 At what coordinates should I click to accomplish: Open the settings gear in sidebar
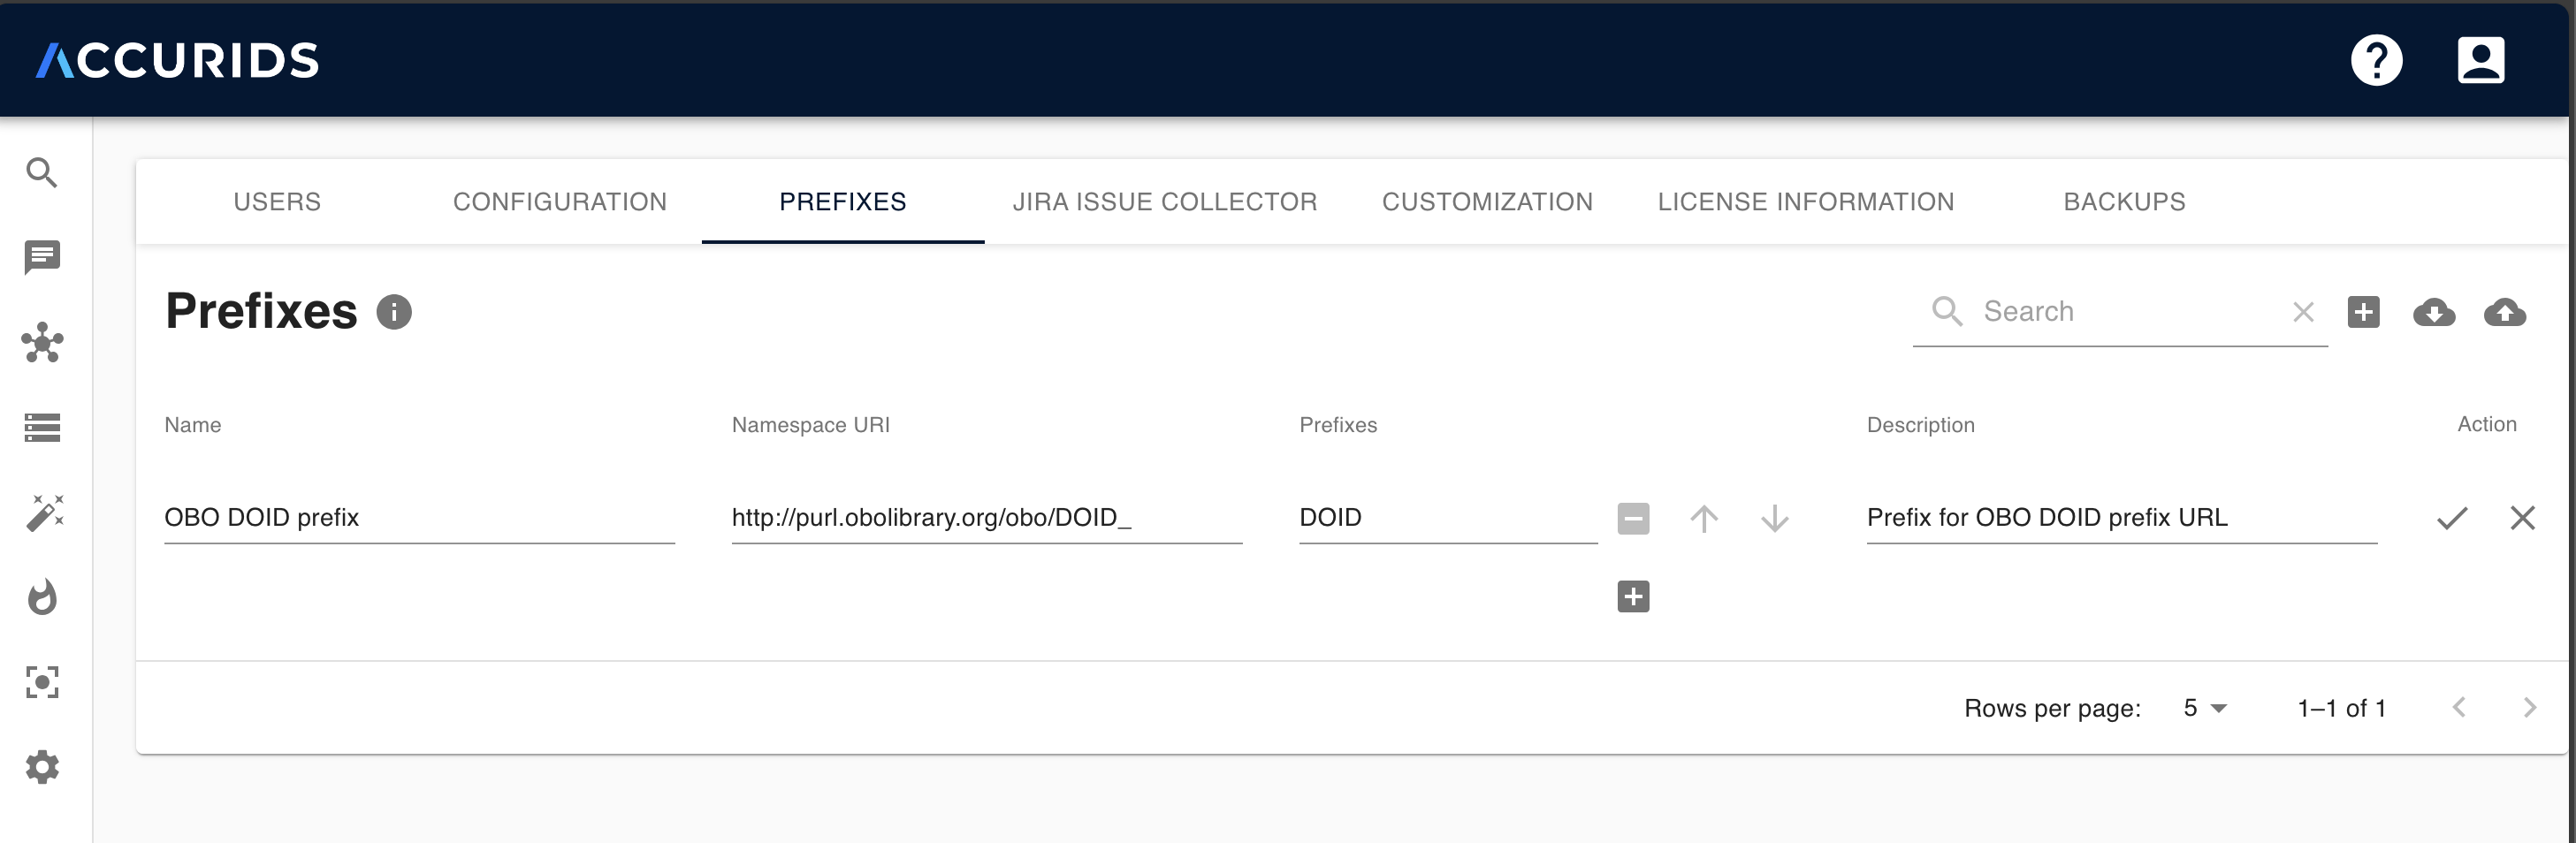pos(42,767)
